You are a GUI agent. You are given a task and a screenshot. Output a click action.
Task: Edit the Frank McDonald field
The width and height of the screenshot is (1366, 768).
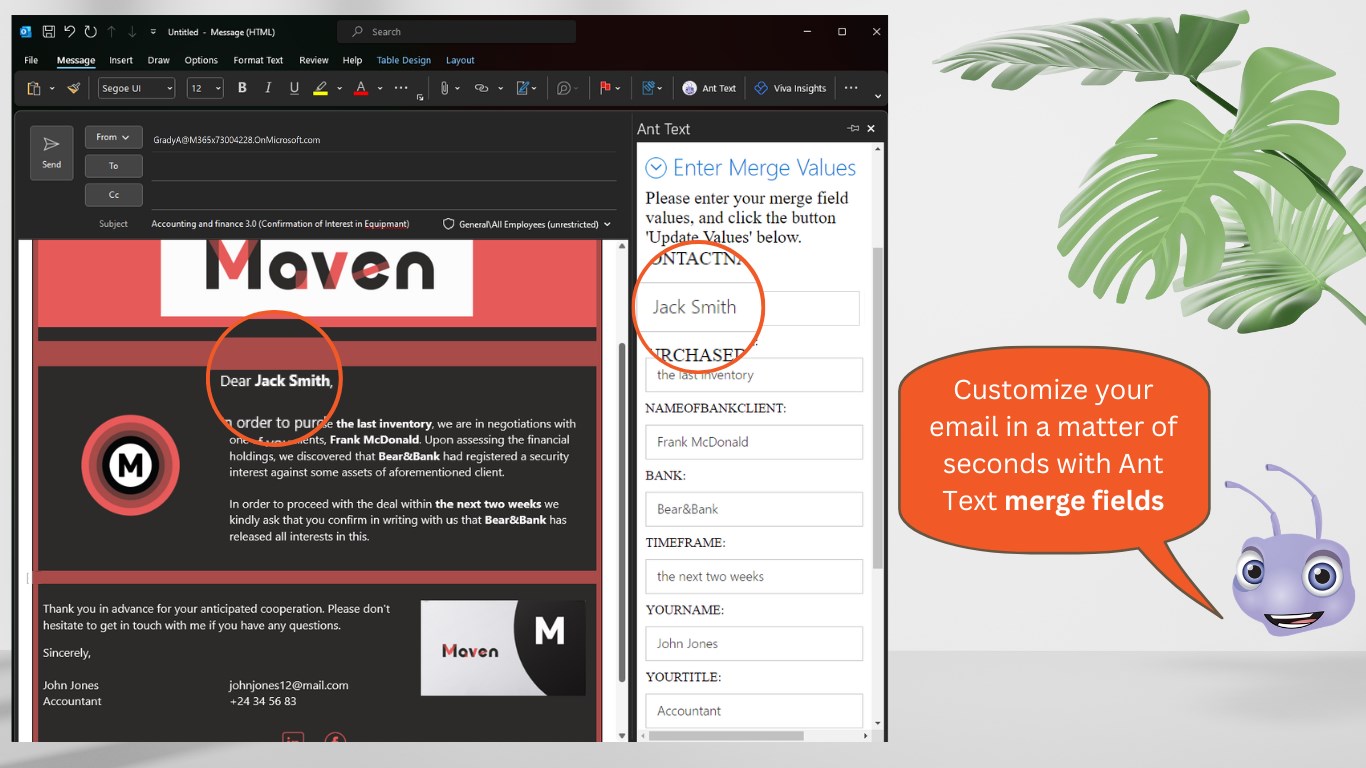[754, 442]
